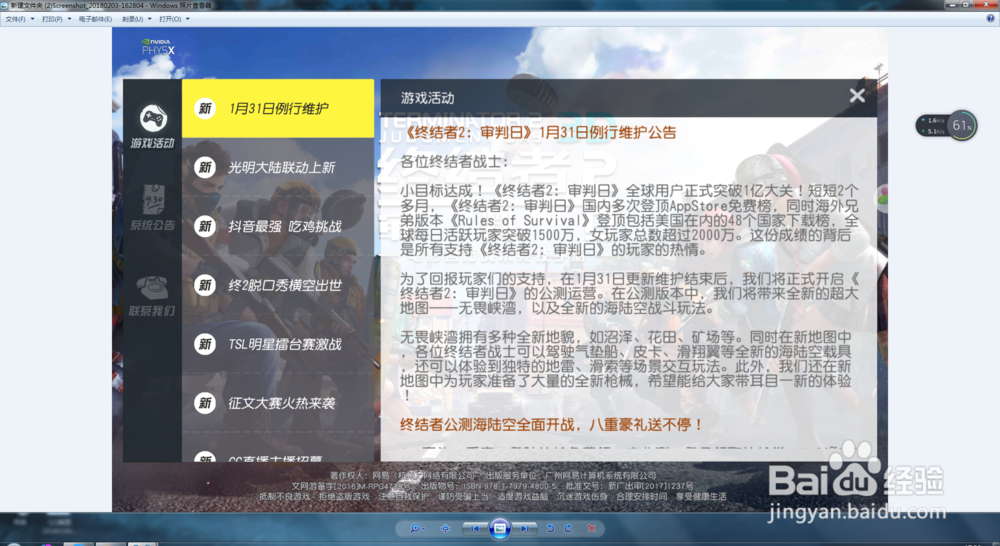
Task: Open the 刻录(U) menu
Action: pyautogui.click(x=136, y=19)
